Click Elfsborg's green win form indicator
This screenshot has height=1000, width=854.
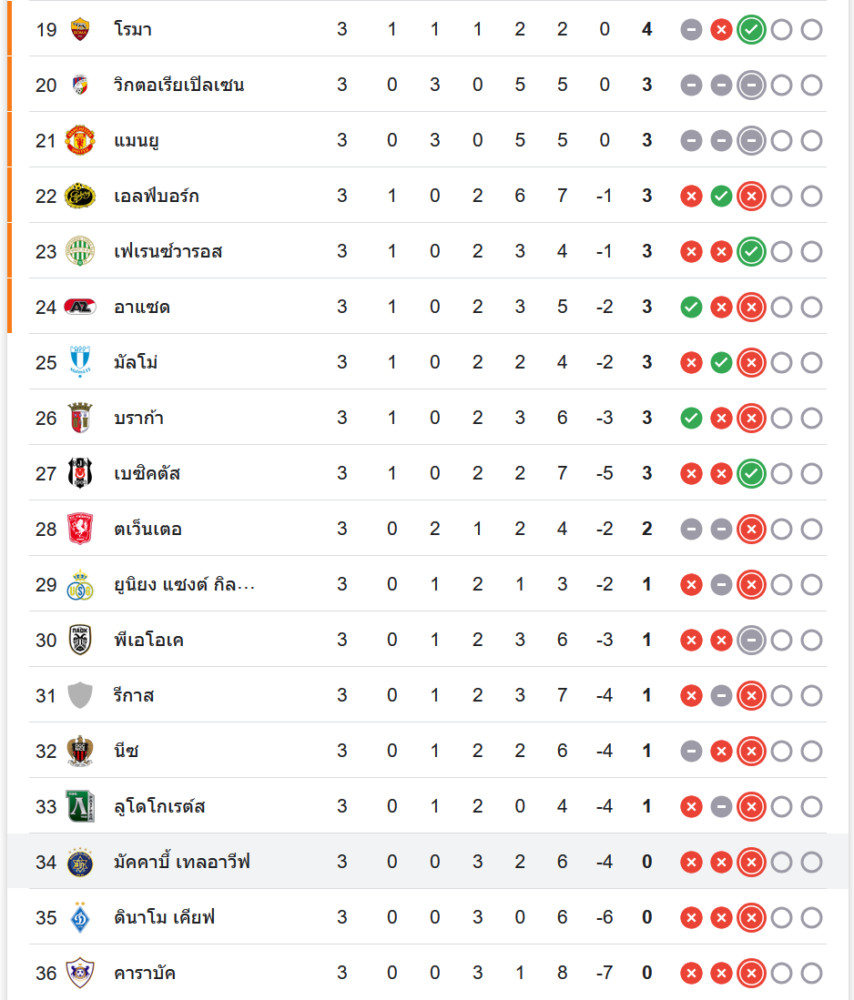pyautogui.click(x=721, y=196)
